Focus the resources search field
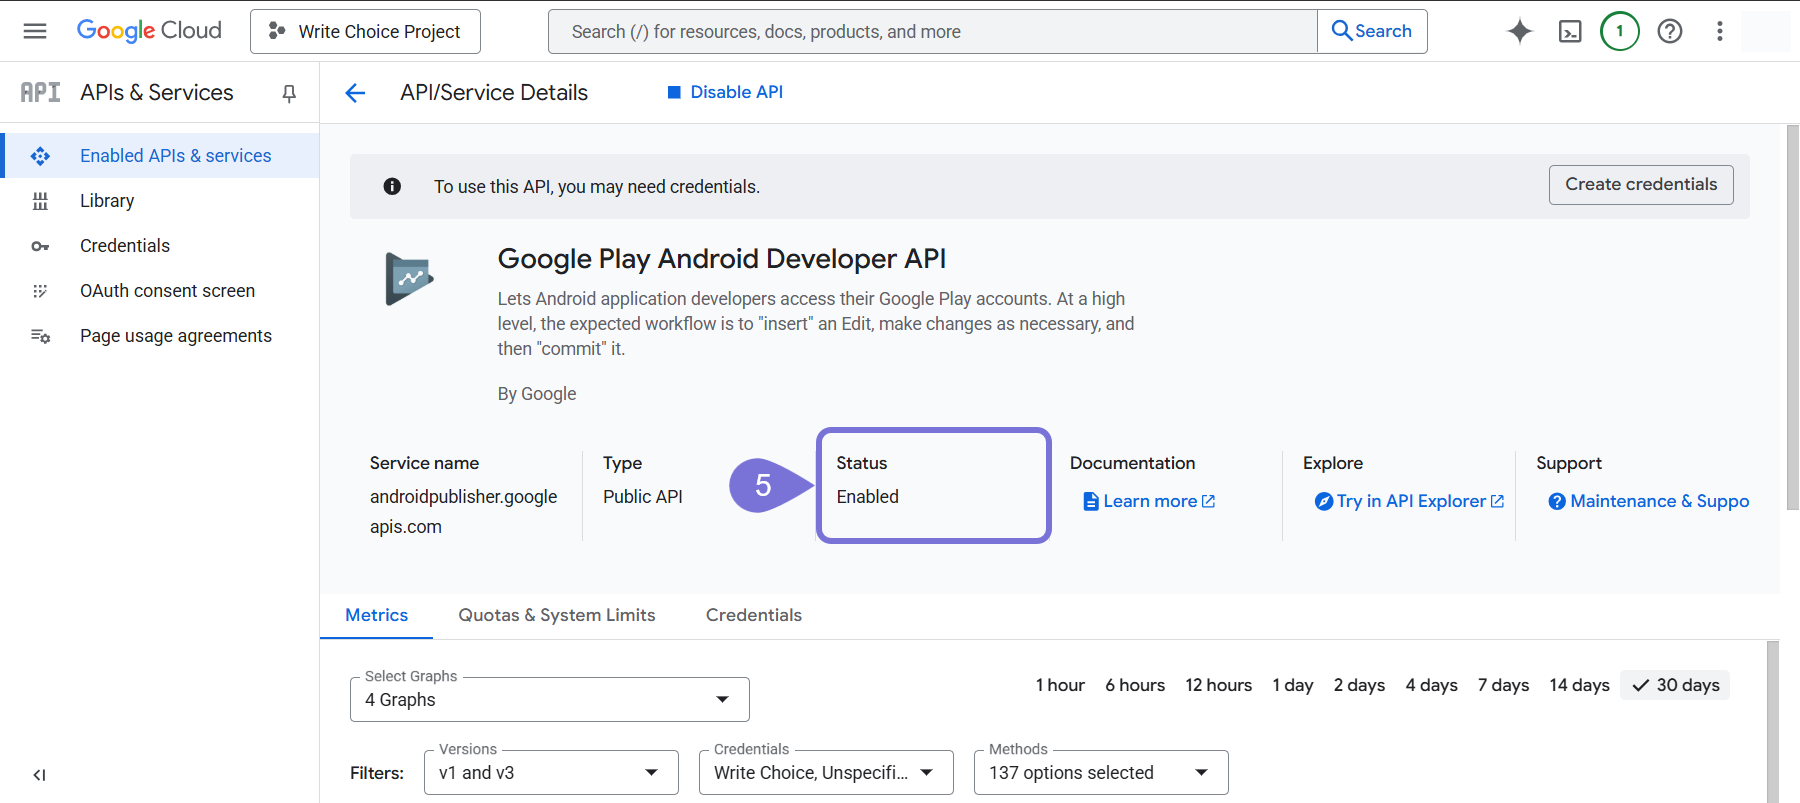Image resolution: width=1800 pixels, height=803 pixels. coord(930,32)
